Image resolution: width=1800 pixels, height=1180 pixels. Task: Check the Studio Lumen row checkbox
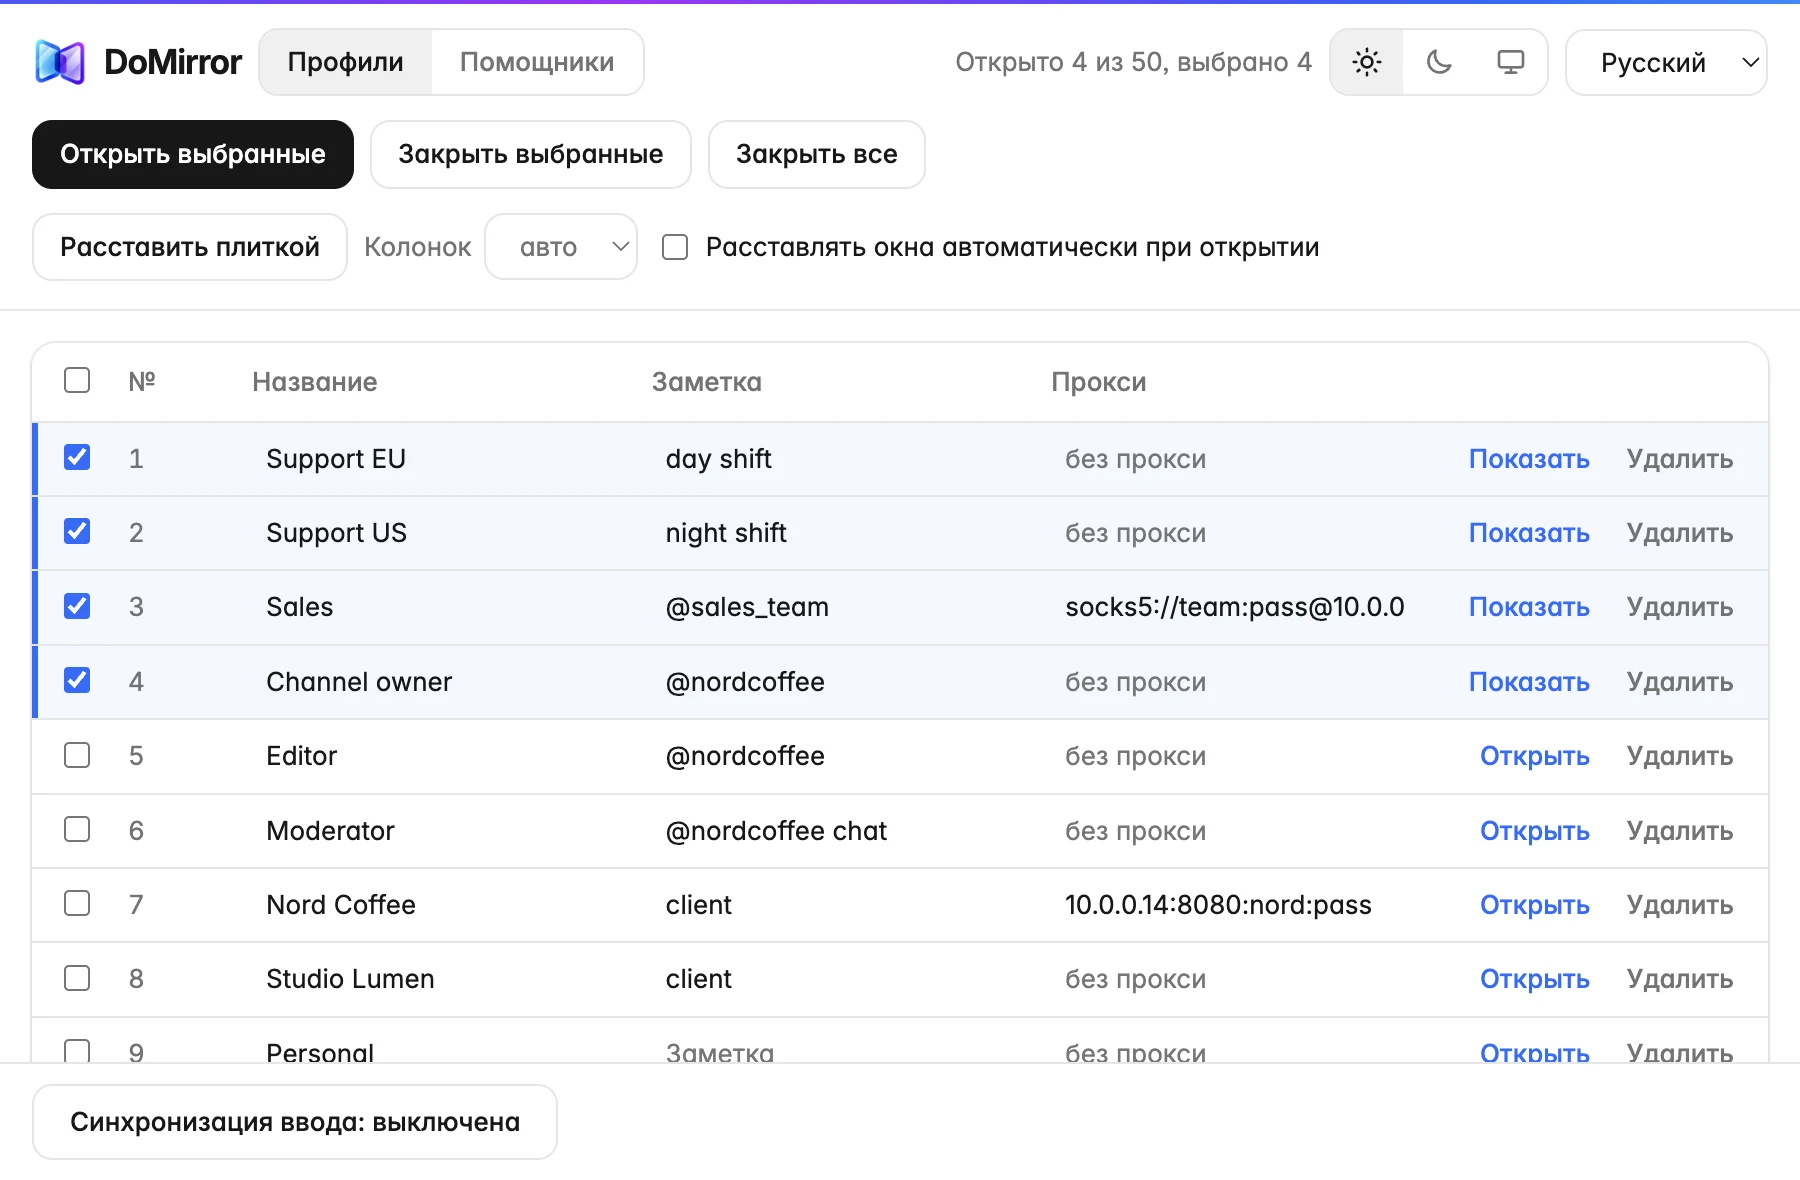pyautogui.click(x=77, y=978)
